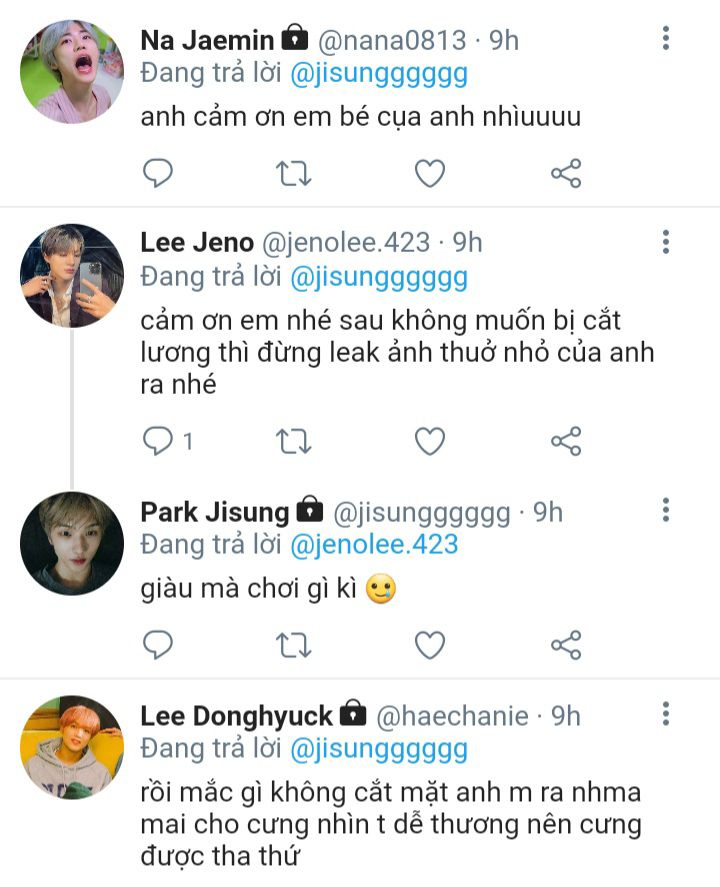Retweet Lee Jeno's reply

(293, 441)
